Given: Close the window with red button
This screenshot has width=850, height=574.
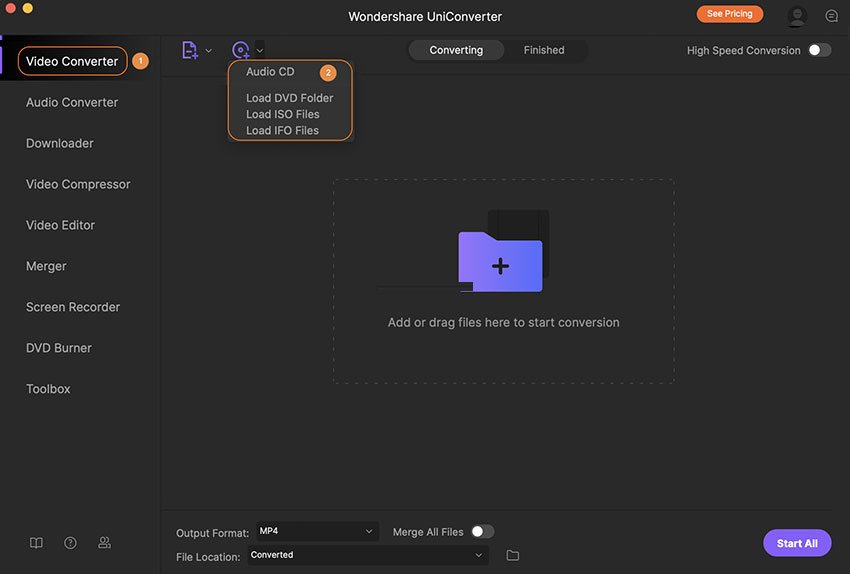Looking at the screenshot, I should tap(10, 8).
